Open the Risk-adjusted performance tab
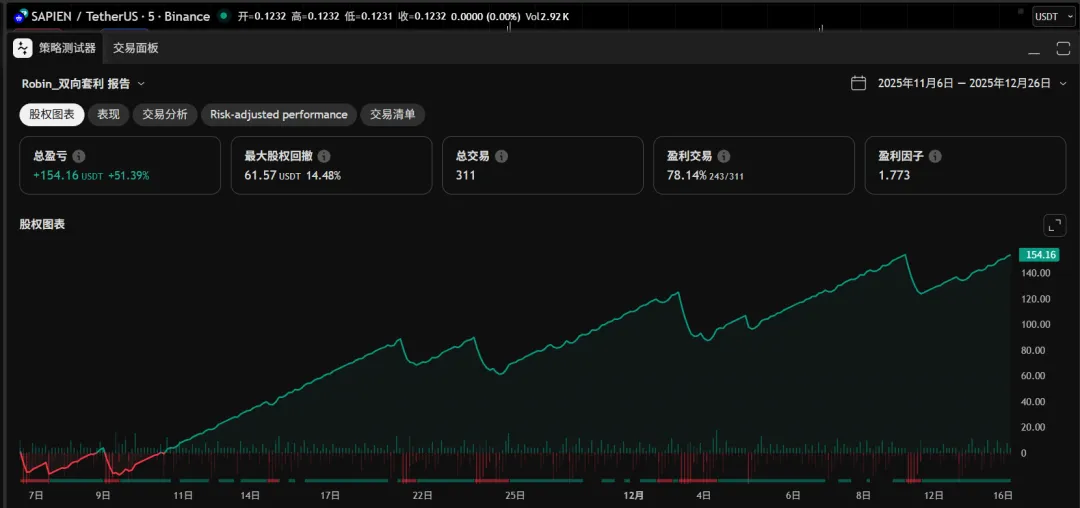The image size is (1080, 508). tap(278, 115)
